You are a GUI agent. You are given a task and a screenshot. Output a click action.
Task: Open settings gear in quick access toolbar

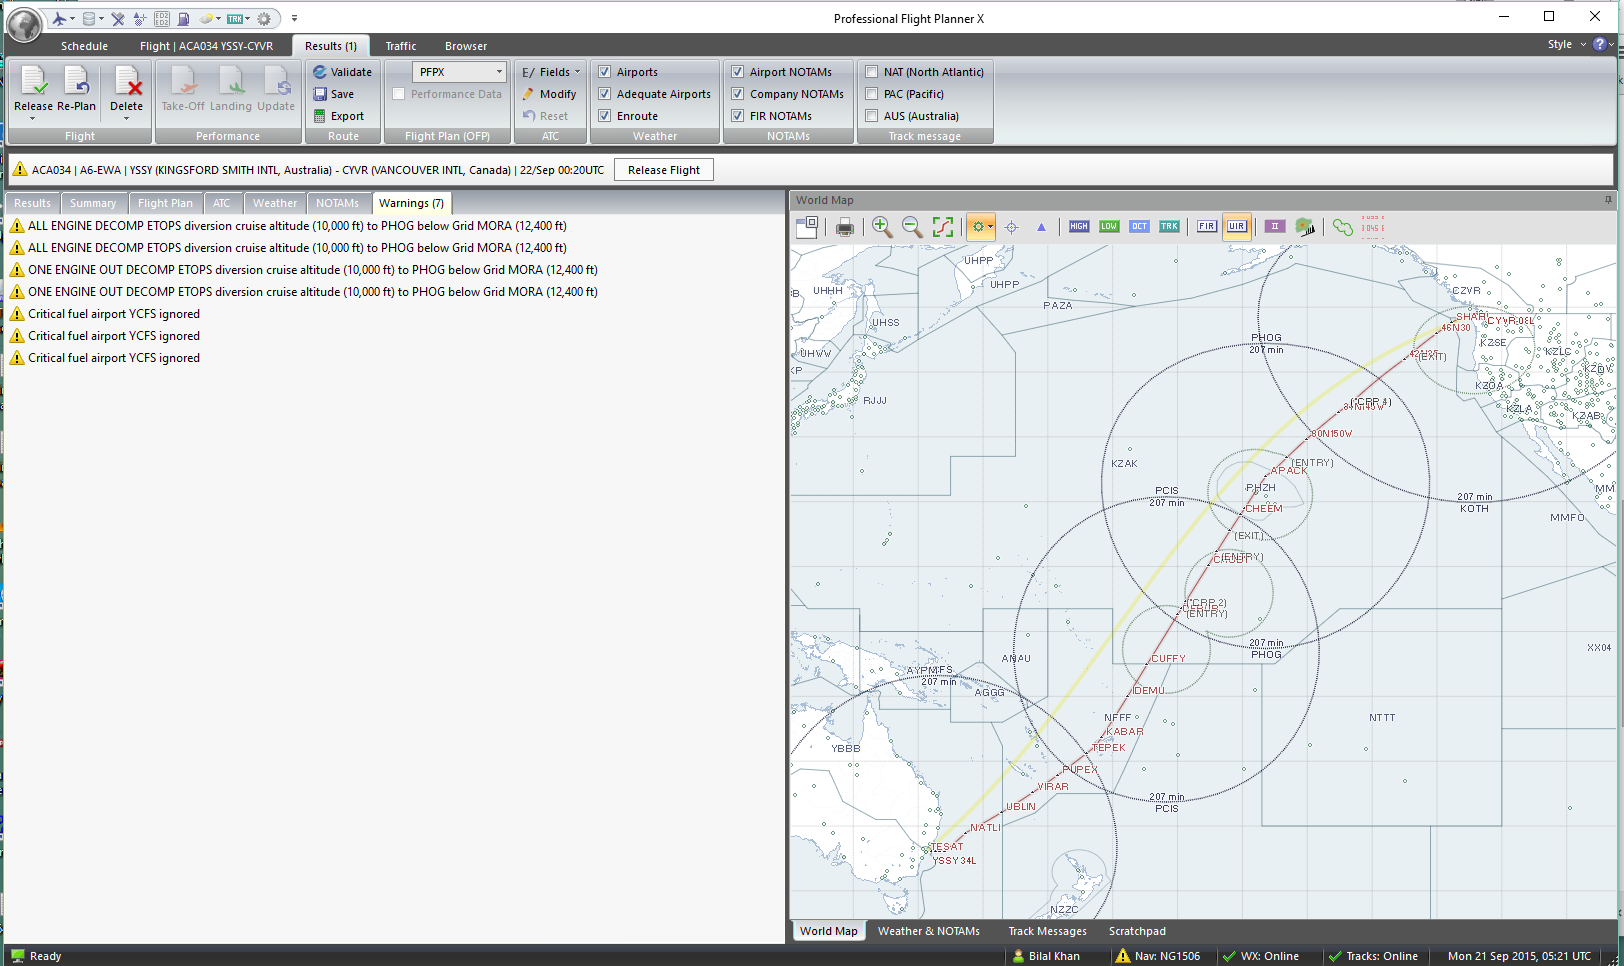click(x=264, y=18)
